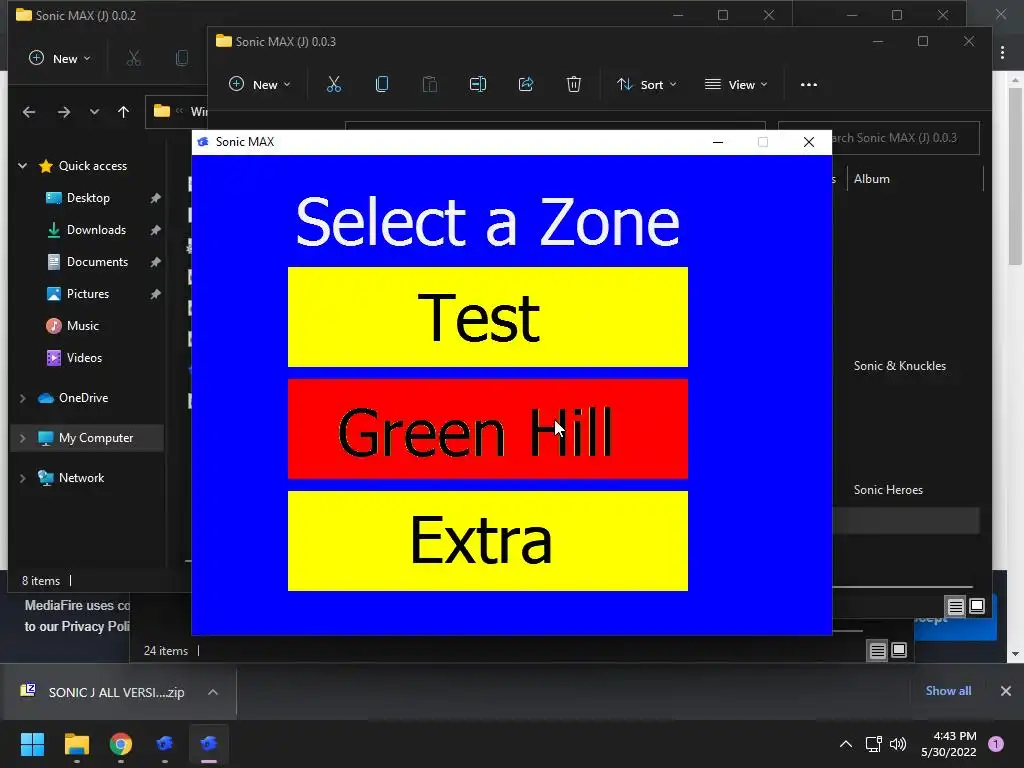Switch 24-items window to large thumbnails view
This screenshot has height=768, width=1024.
click(899, 650)
